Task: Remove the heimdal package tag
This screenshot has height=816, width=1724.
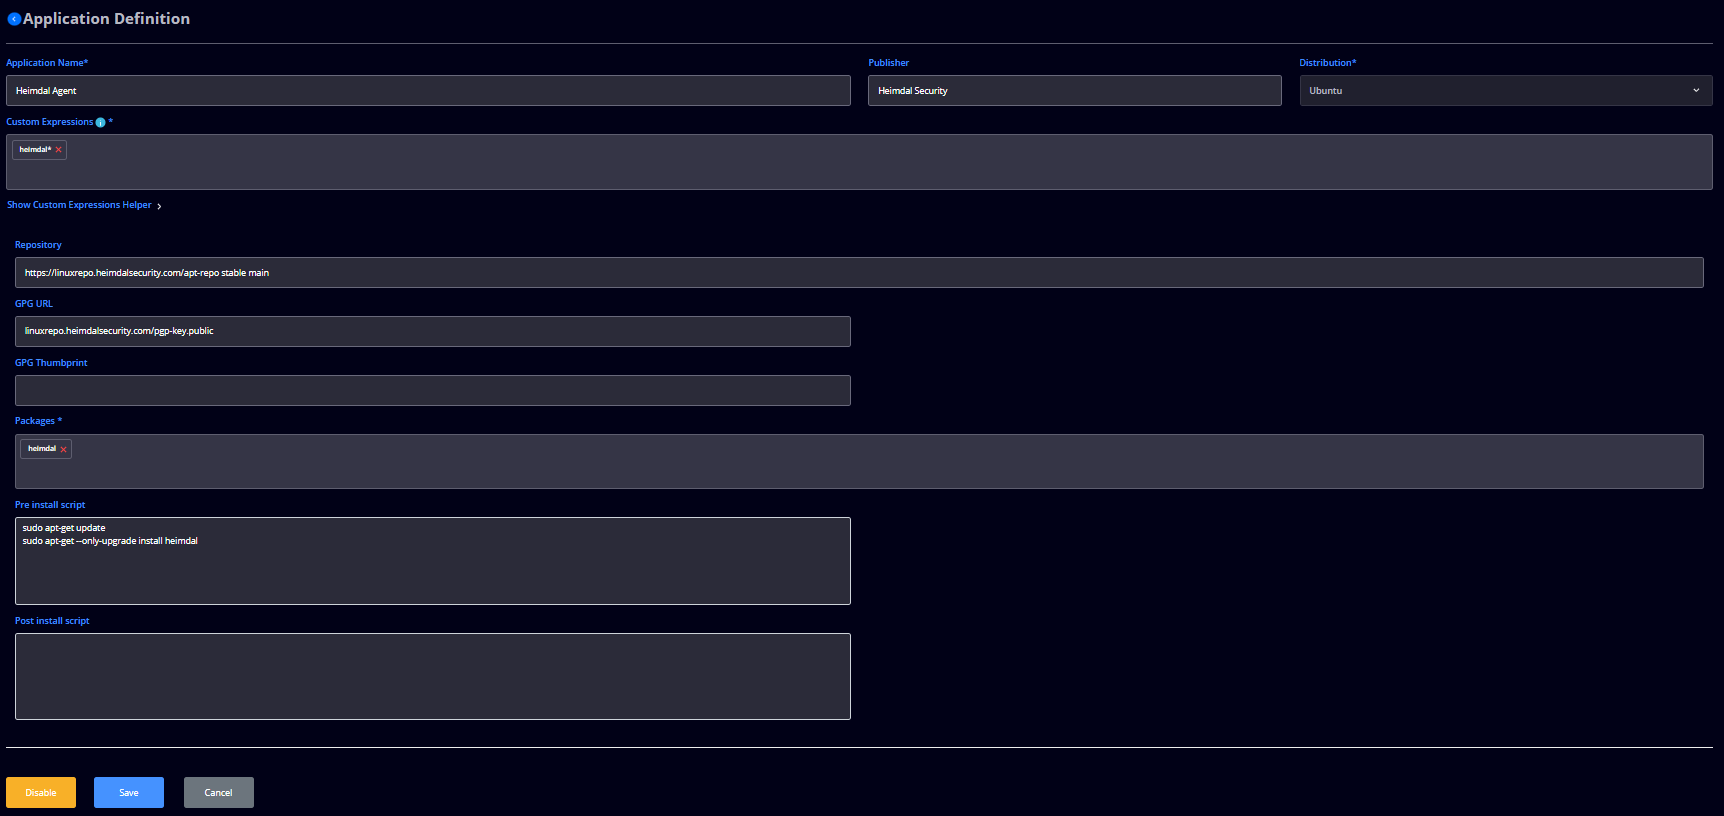Action: tap(63, 450)
